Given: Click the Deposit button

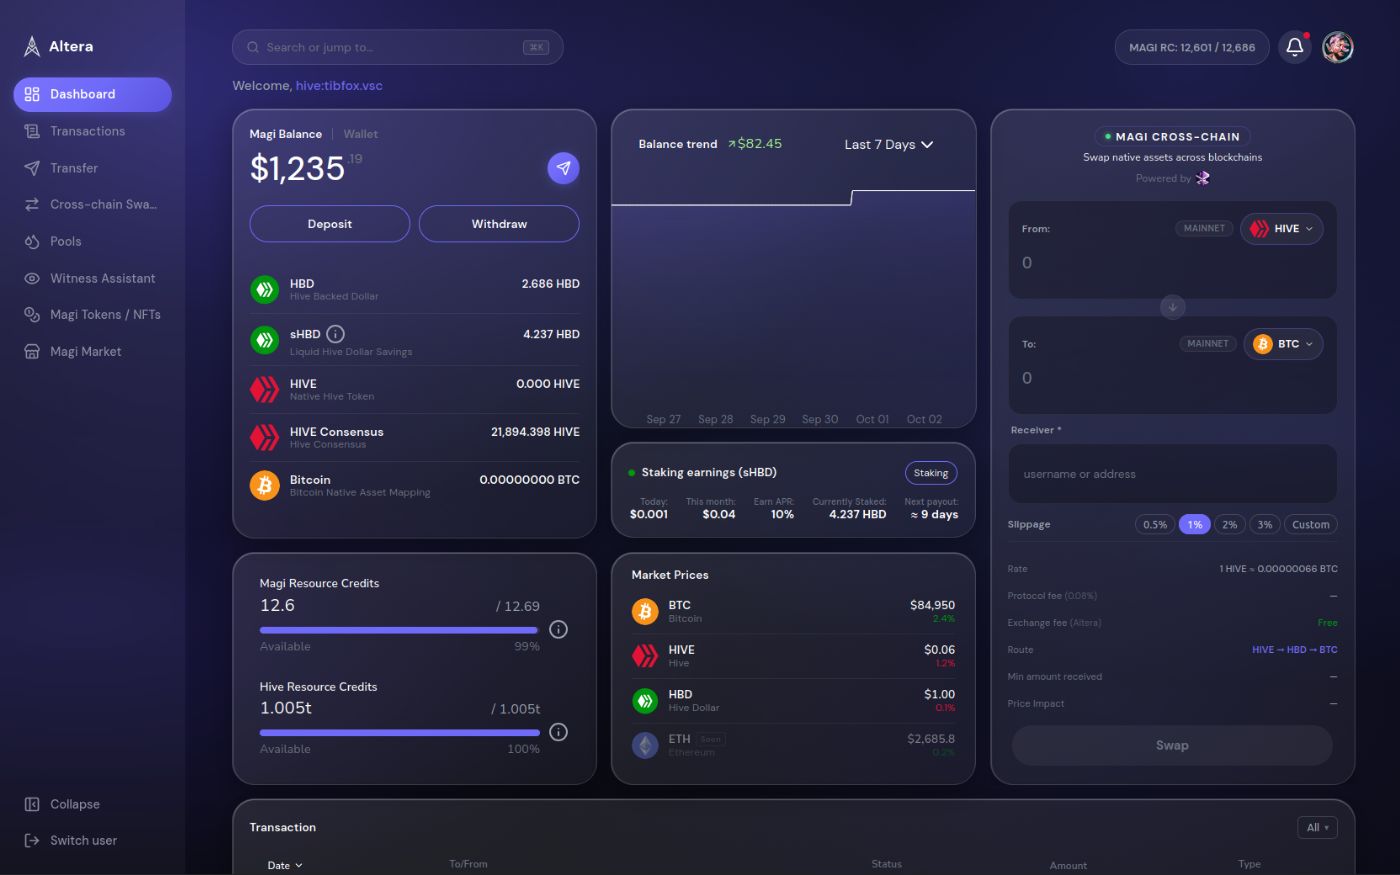Looking at the screenshot, I should click(330, 224).
